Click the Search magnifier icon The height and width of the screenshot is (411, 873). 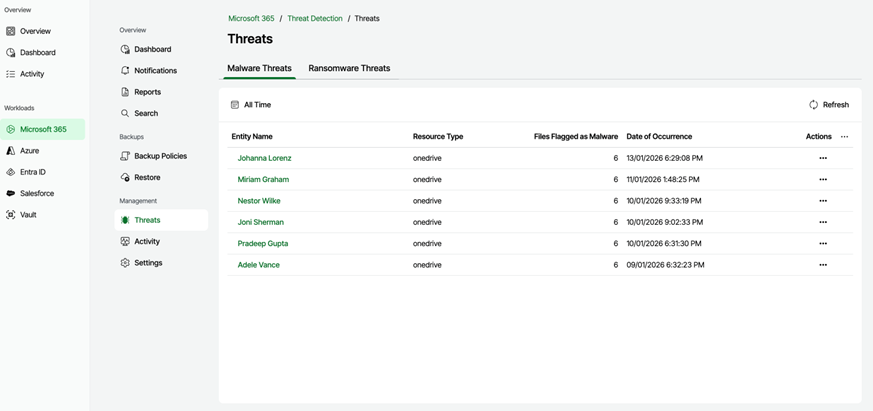[125, 113]
